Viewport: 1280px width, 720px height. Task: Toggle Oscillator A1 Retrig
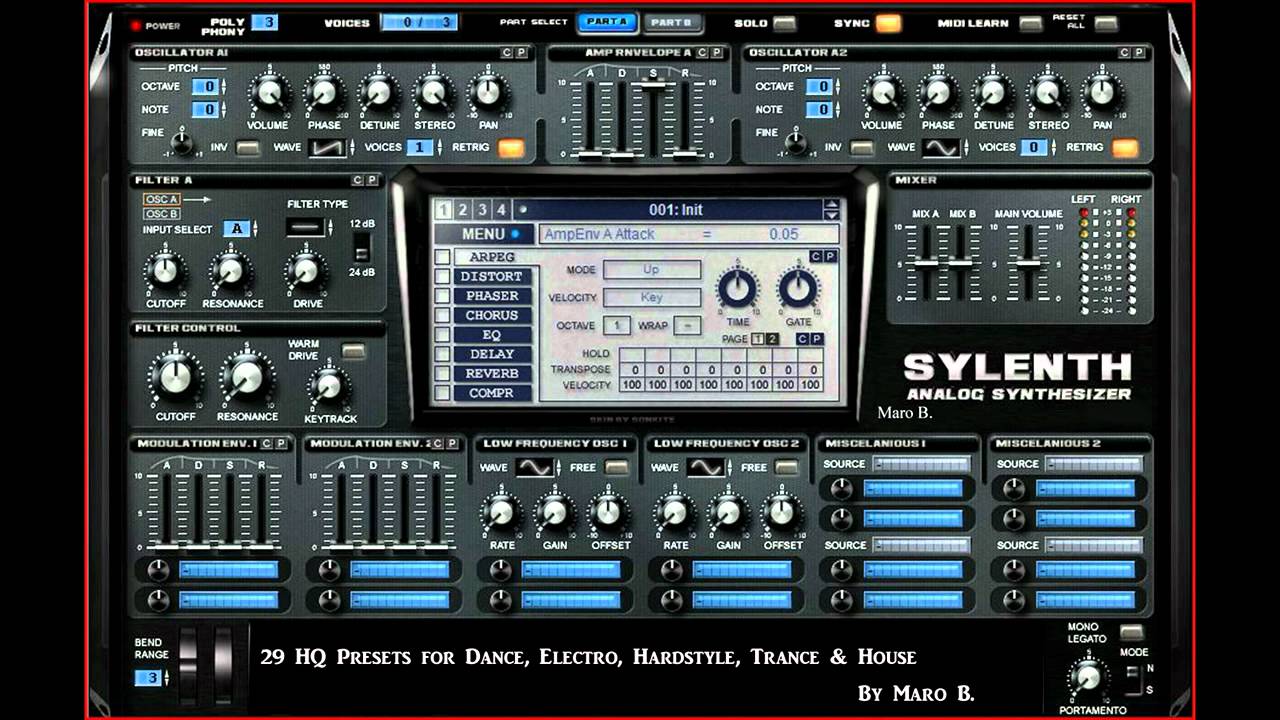(511, 148)
